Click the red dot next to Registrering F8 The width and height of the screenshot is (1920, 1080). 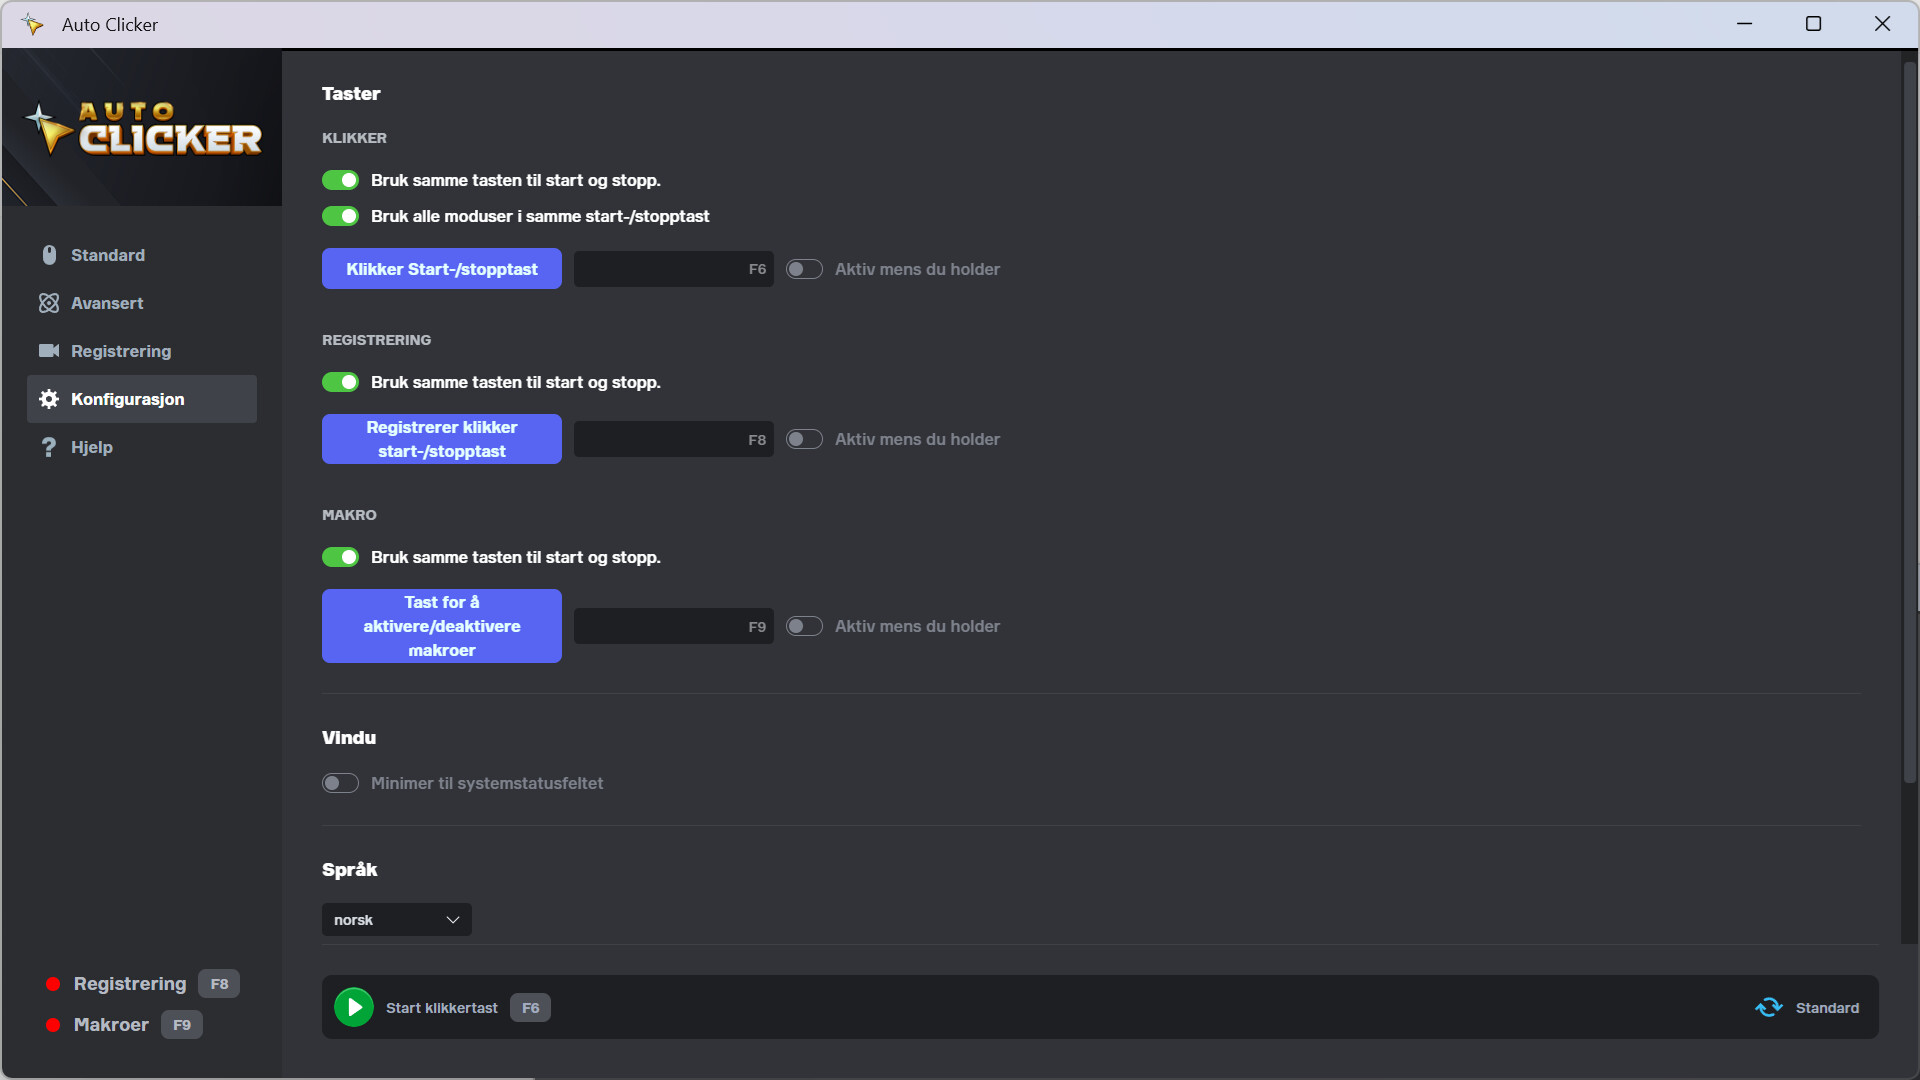pos(53,984)
